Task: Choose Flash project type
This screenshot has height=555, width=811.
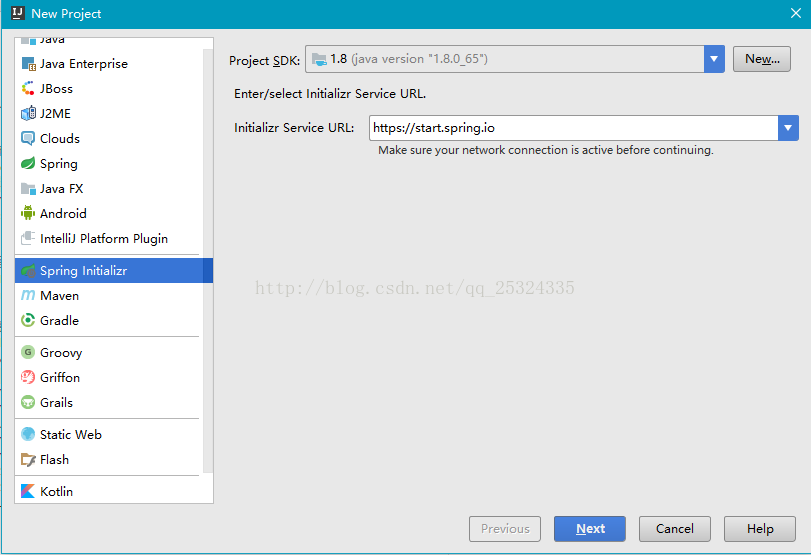Action: click(x=109, y=459)
